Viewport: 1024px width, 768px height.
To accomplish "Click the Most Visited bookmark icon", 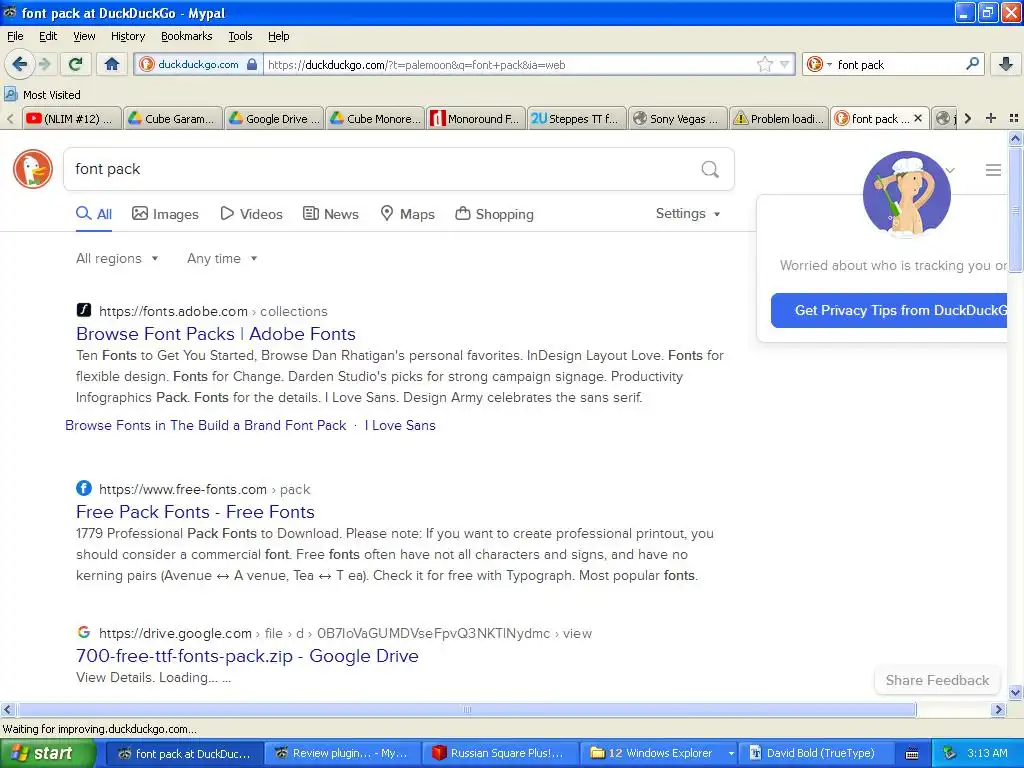I will coord(10,95).
